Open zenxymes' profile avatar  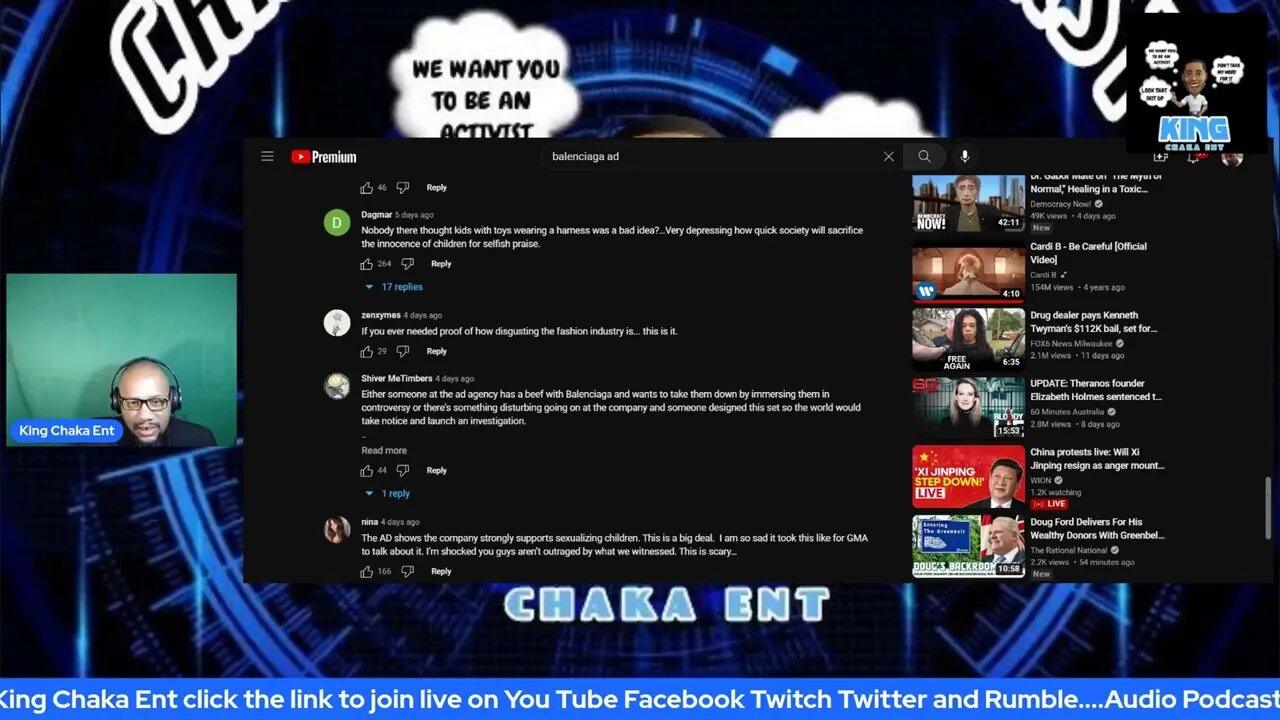coord(337,322)
